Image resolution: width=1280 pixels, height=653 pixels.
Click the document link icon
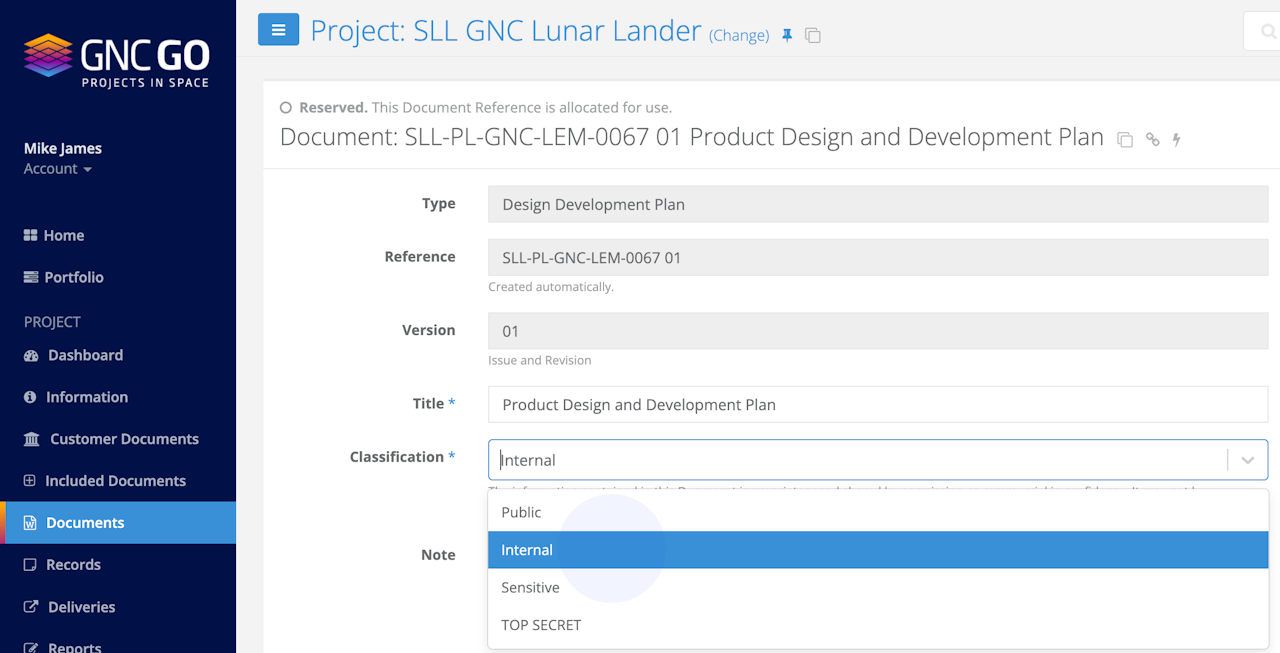[1153, 140]
